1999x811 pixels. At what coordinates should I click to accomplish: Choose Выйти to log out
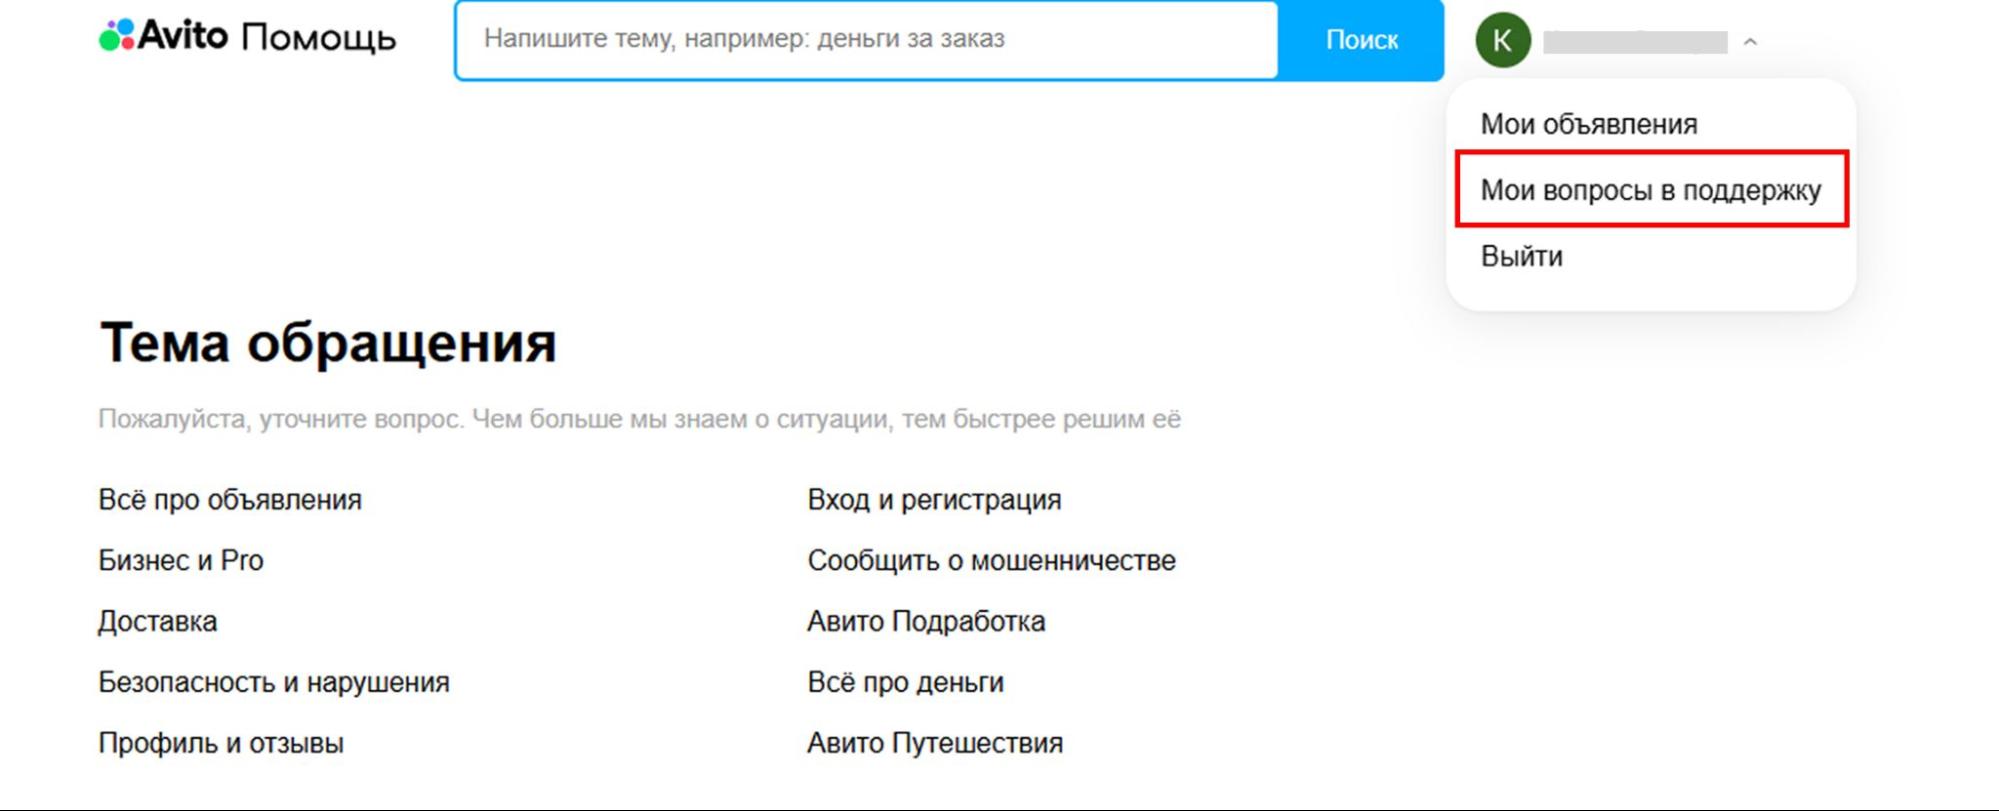(1521, 256)
